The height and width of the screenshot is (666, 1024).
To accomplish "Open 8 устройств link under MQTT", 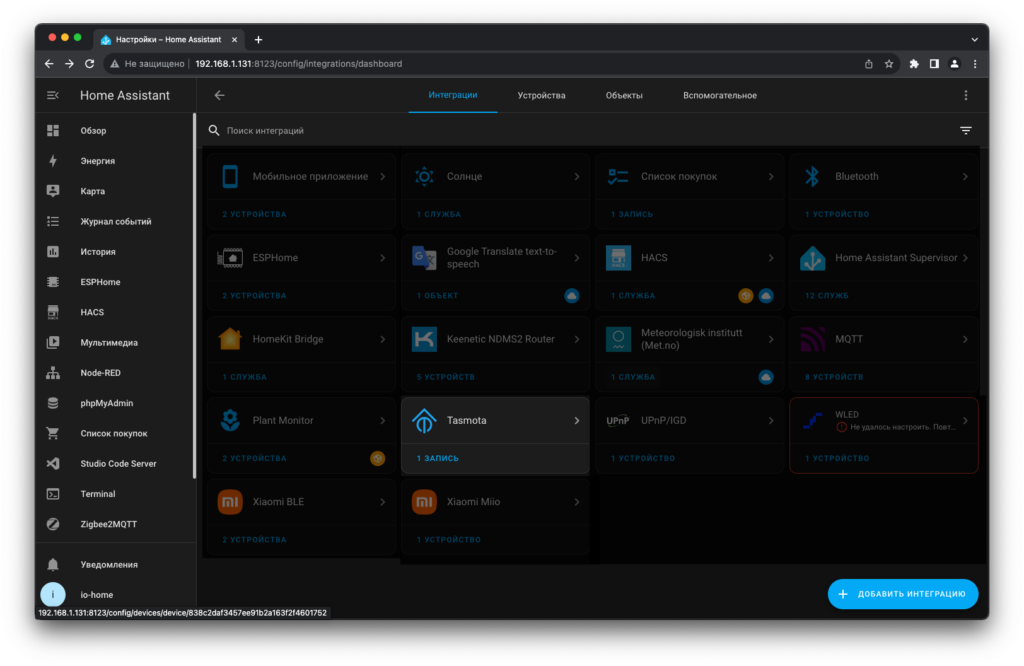I will tap(834, 377).
